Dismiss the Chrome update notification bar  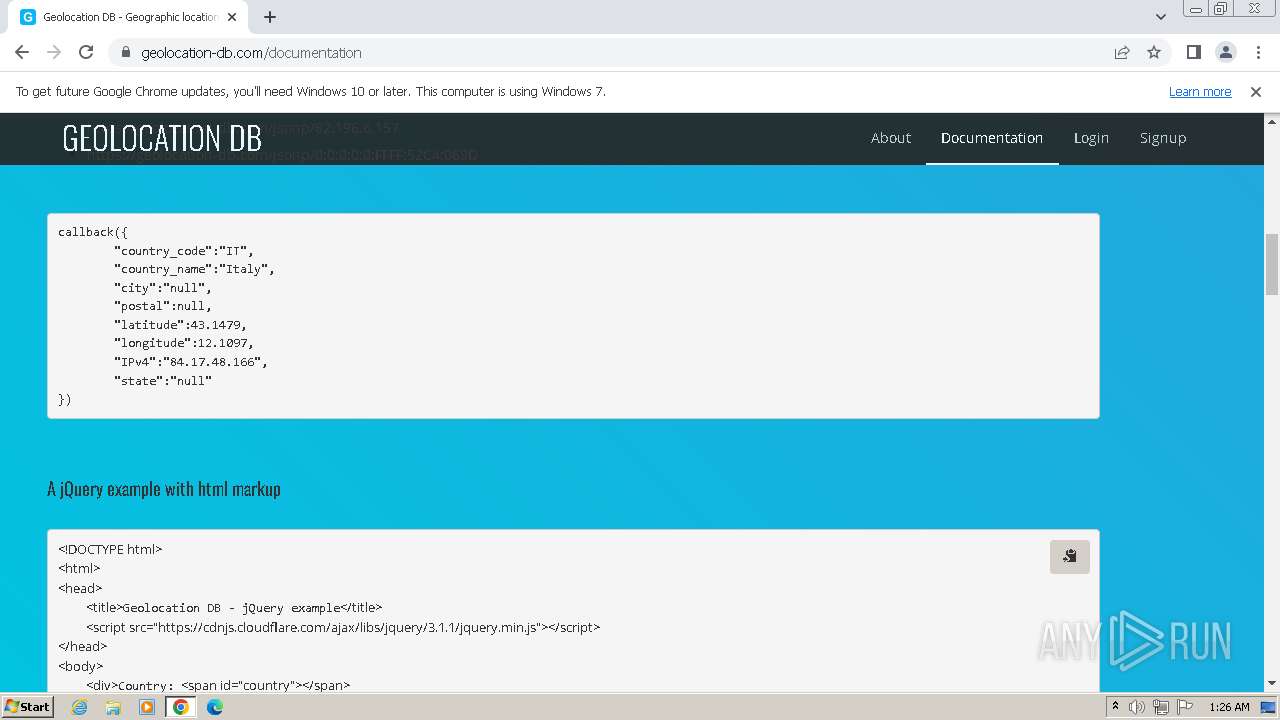1256,91
